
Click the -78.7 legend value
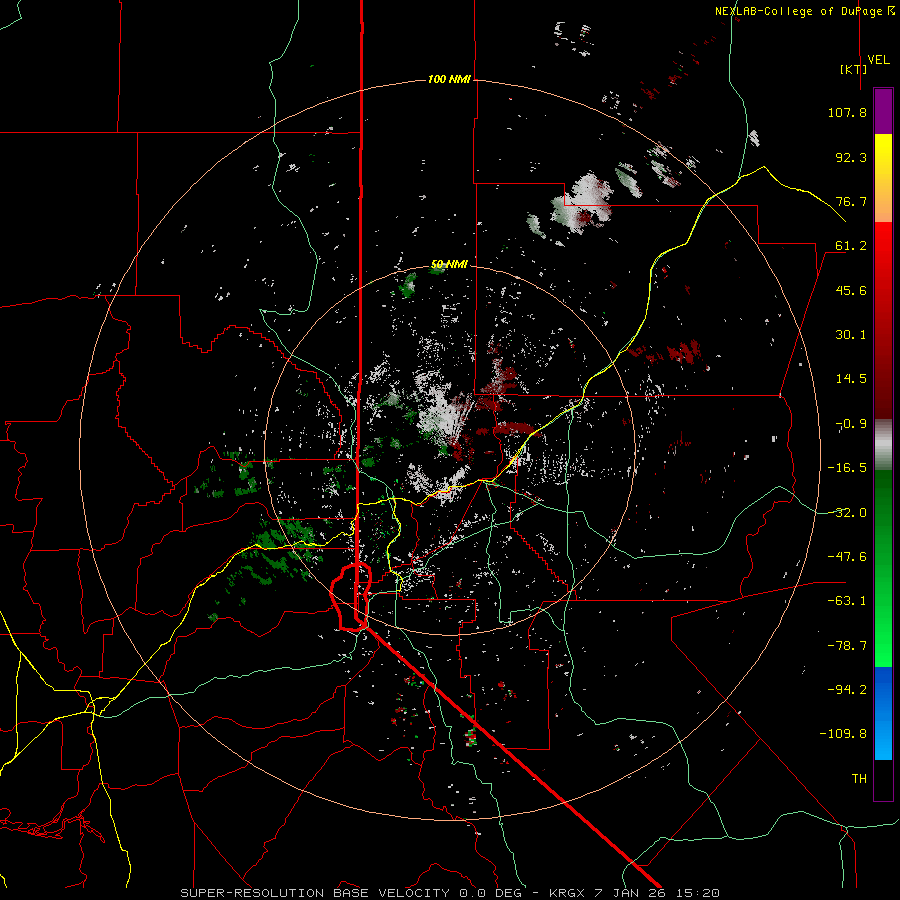(847, 646)
